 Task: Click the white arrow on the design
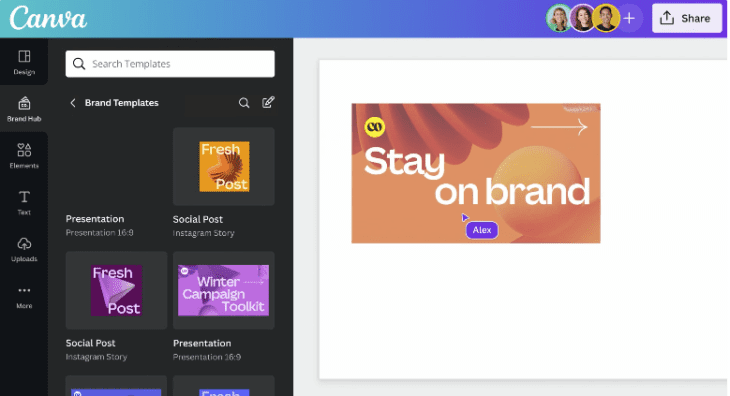point(559,127)
